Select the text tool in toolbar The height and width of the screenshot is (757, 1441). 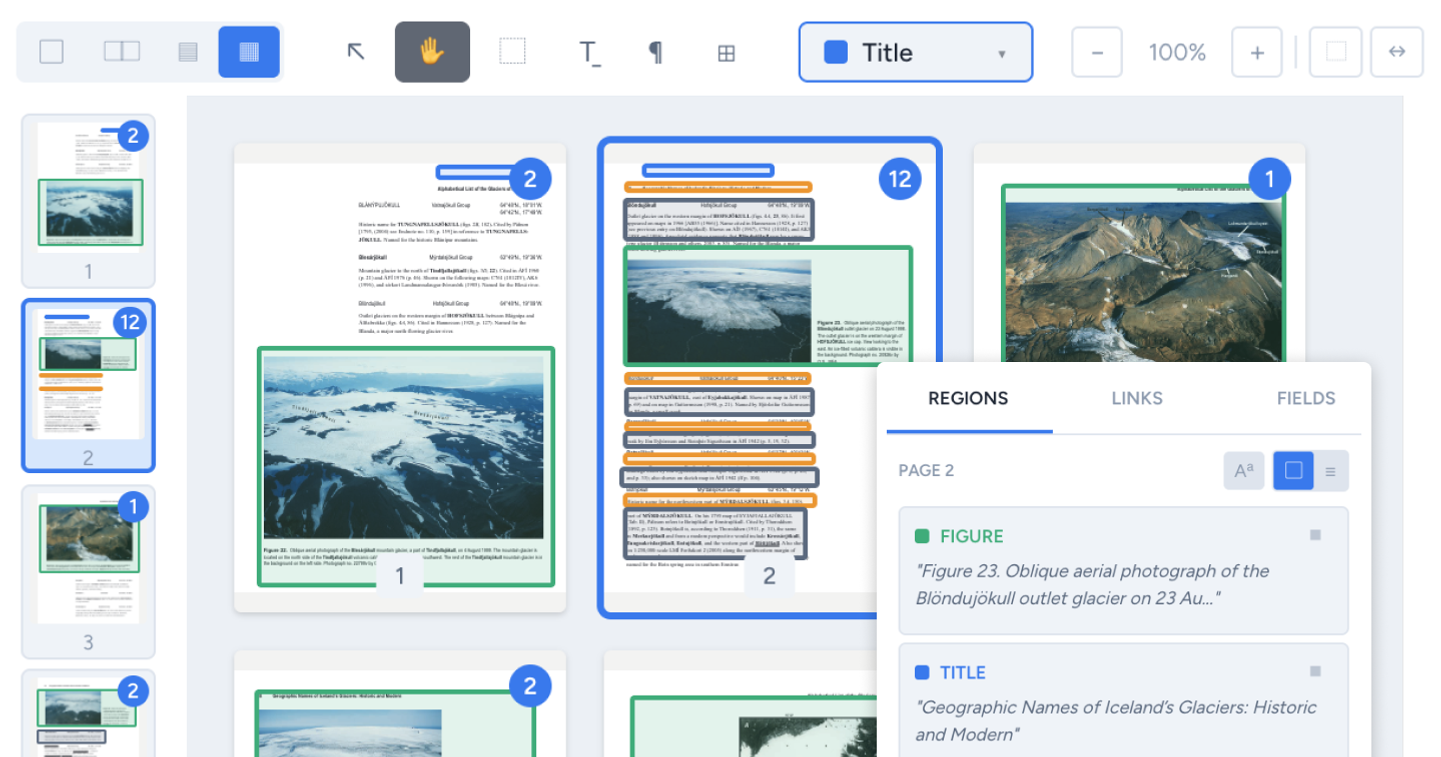pos(590,52)
